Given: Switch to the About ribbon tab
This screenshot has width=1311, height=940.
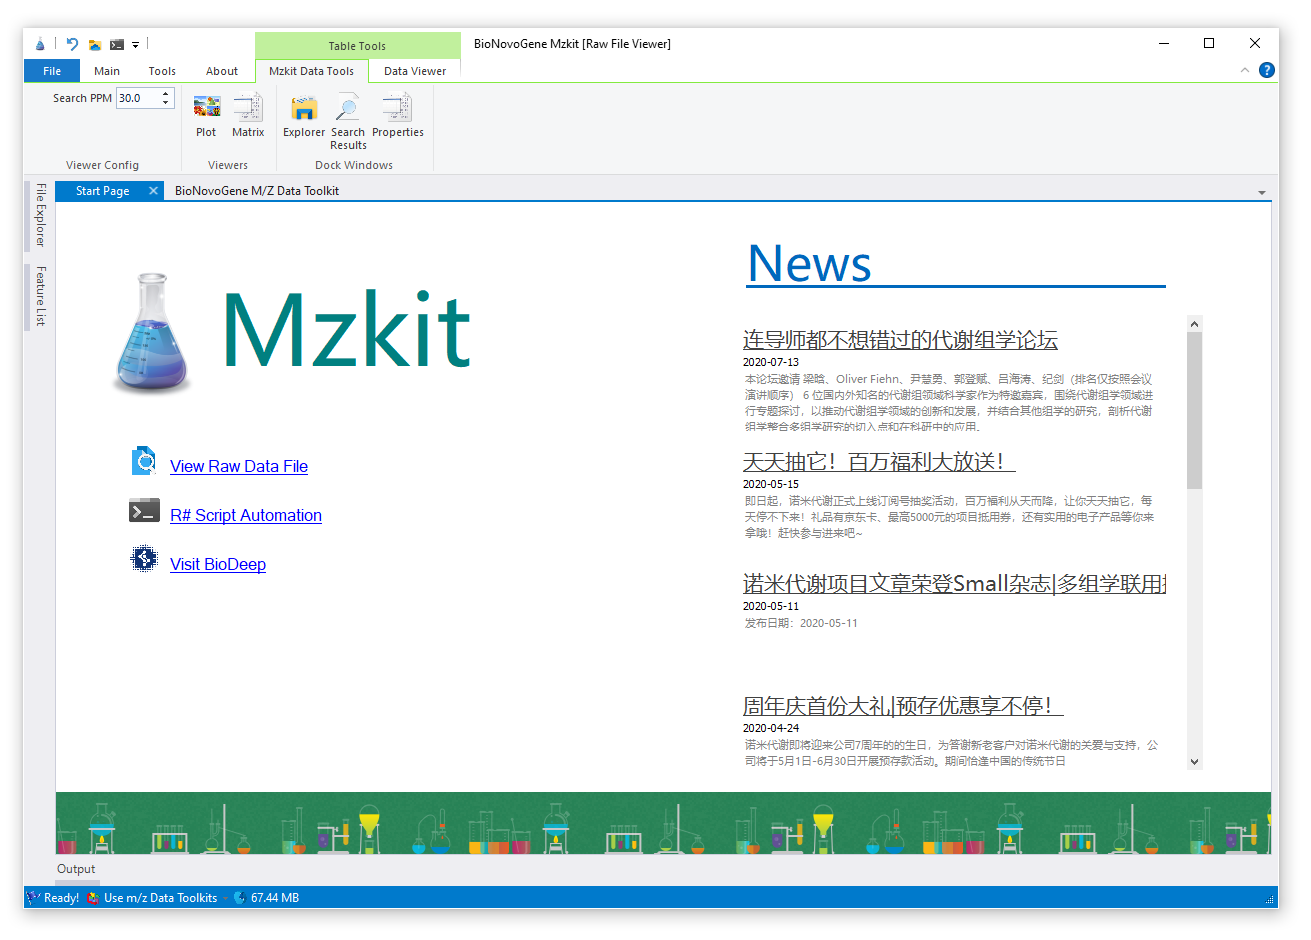Looking at the screenshot, I should [222, 71].
